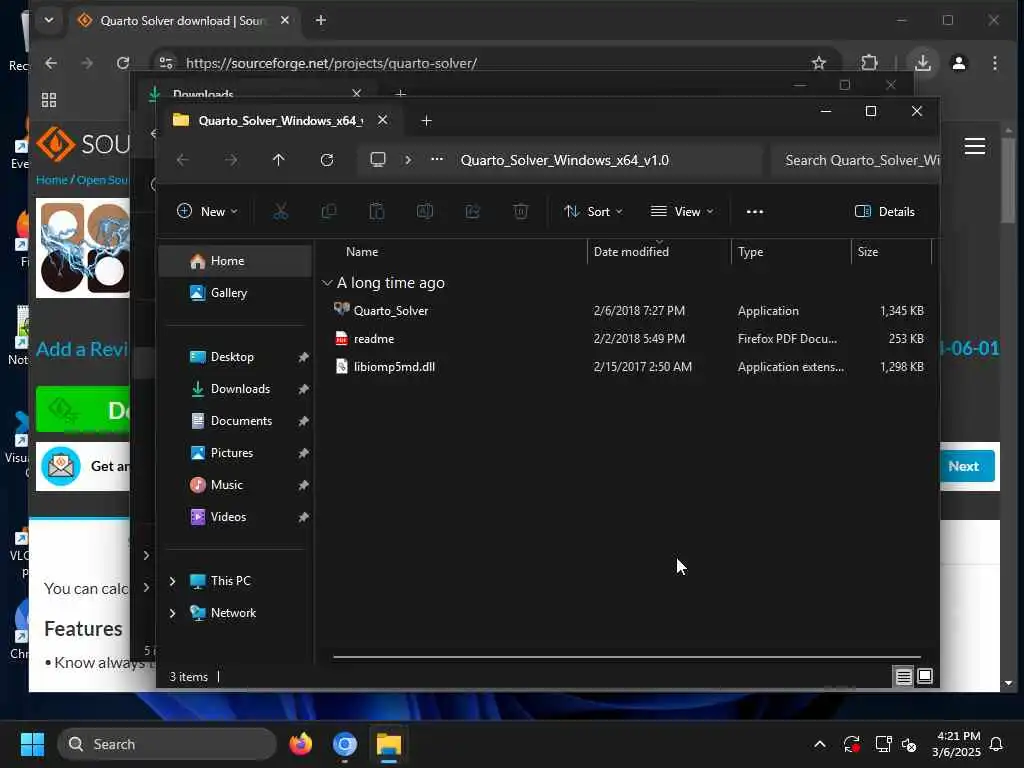
Task: Click the breadcrumb chevron after PC icon
Action: pyautogui.click(x=408, y=160)
